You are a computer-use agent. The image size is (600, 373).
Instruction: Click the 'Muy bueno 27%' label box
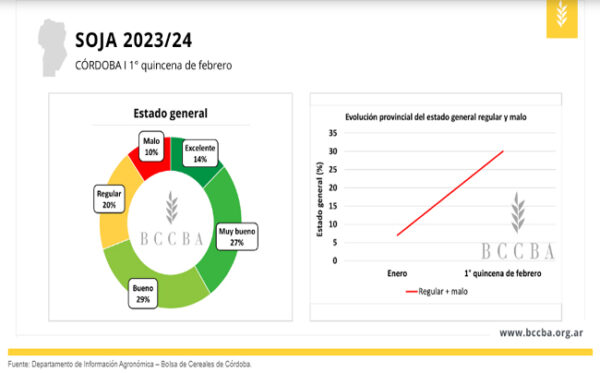[237, 236]
